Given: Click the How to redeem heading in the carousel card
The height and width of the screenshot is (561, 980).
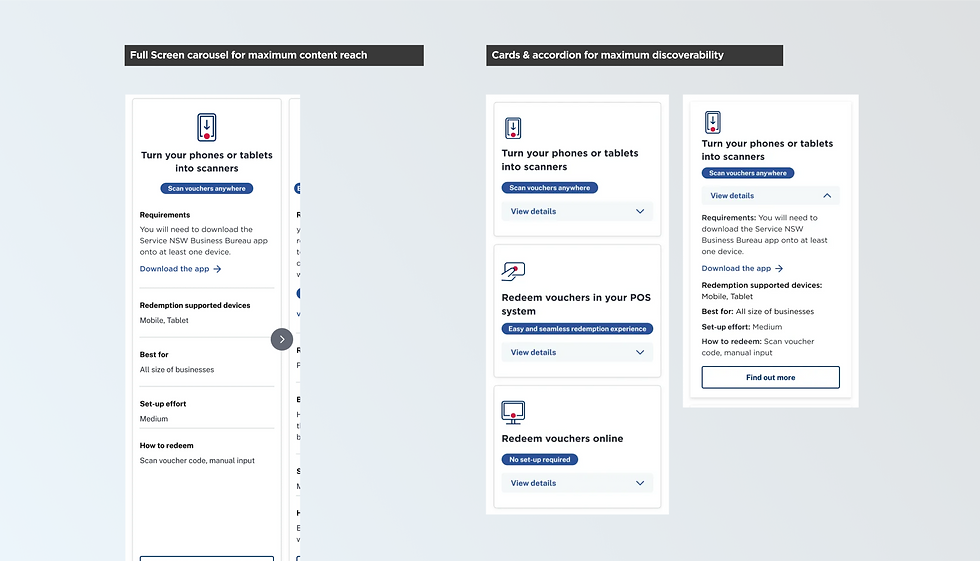Looking at the screenshot, I should 166,445.
